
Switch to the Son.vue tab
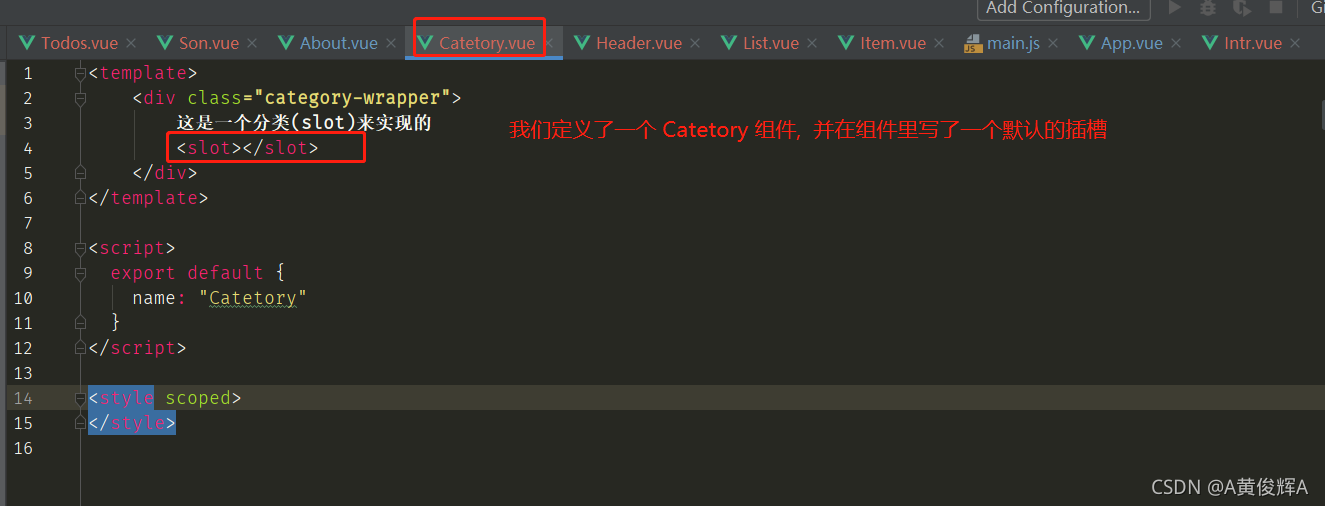[209, 43]
